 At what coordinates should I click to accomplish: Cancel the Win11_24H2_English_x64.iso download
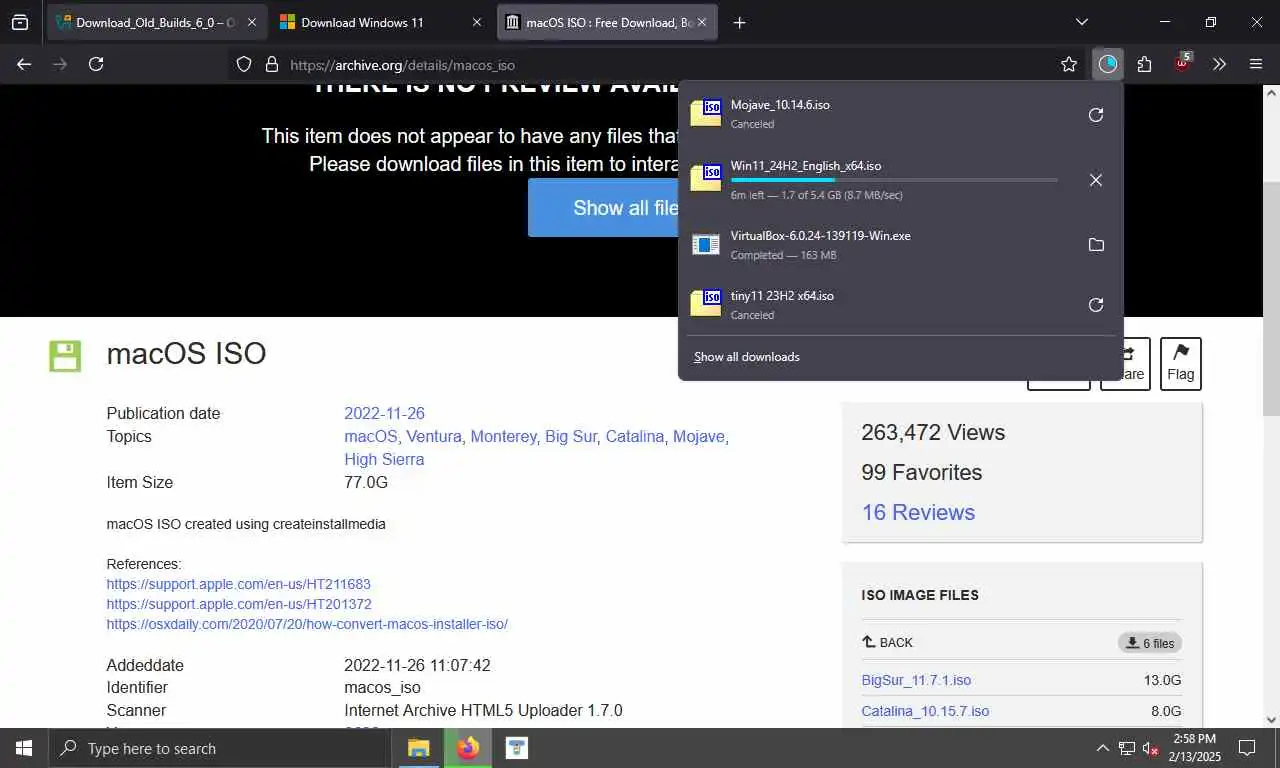coord(1096,180)
